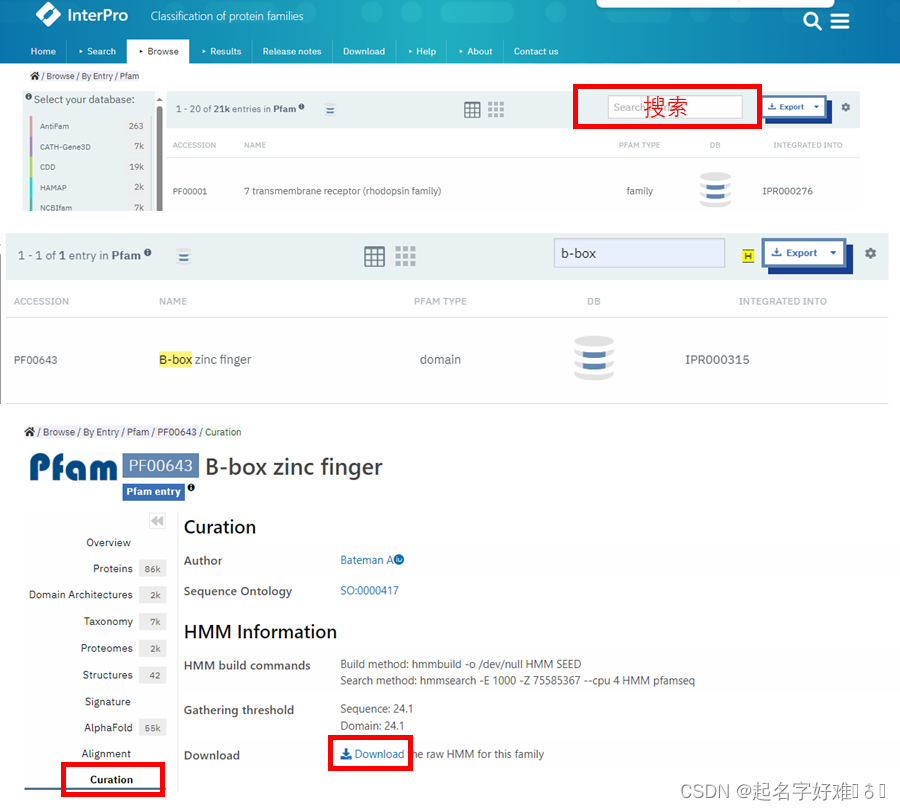Open IPR000276 integrated entry
This screenshot has height=810, width=900.
(x=787, y=191)
